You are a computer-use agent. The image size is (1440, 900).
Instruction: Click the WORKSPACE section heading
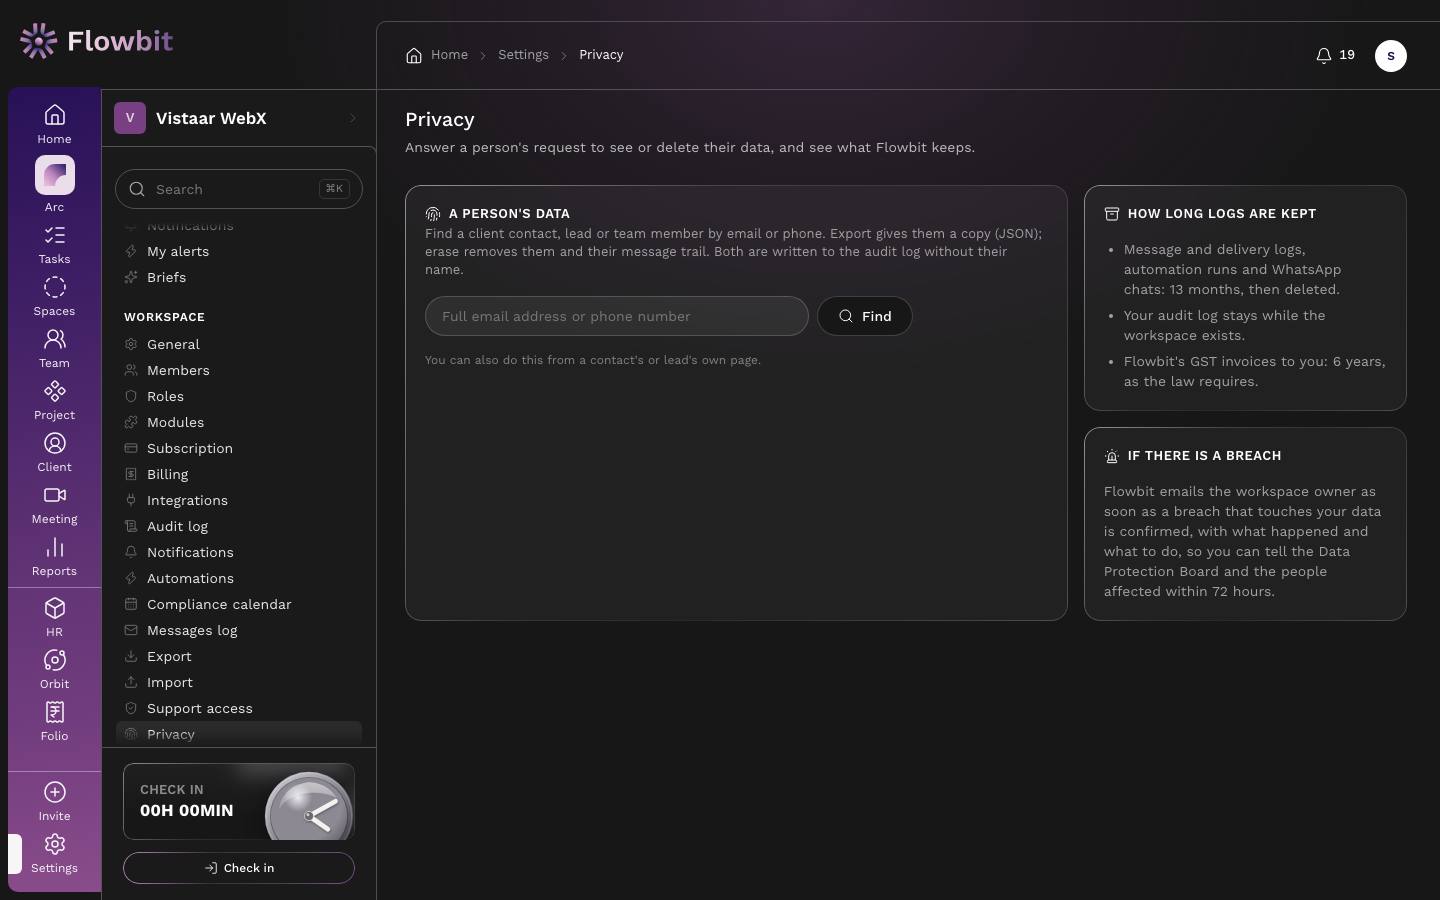click(x=164, y=317)
